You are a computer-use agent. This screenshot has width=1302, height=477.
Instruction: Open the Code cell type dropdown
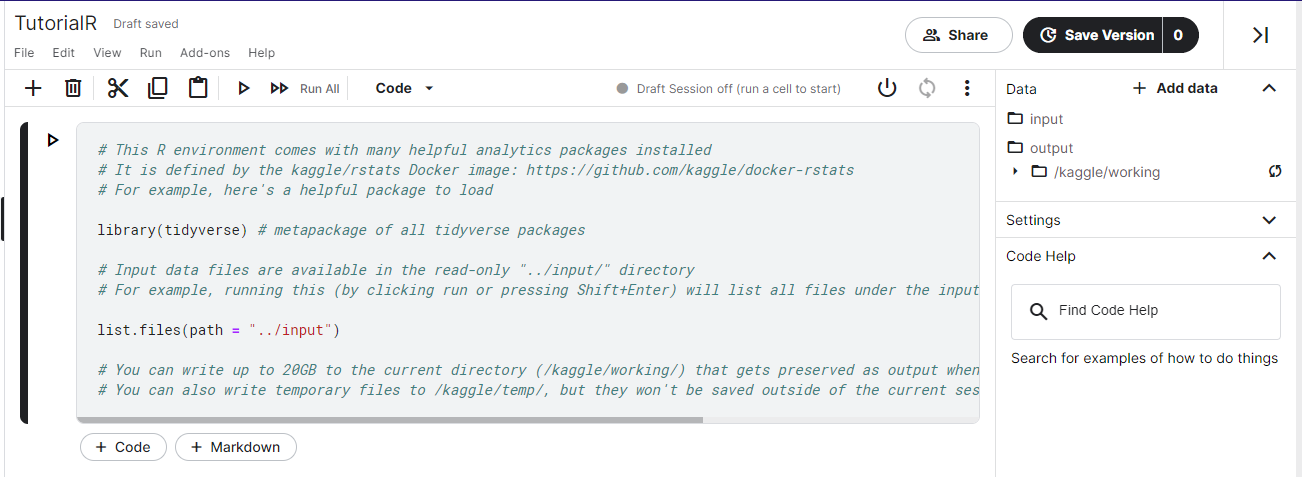(x=404, y=88)
